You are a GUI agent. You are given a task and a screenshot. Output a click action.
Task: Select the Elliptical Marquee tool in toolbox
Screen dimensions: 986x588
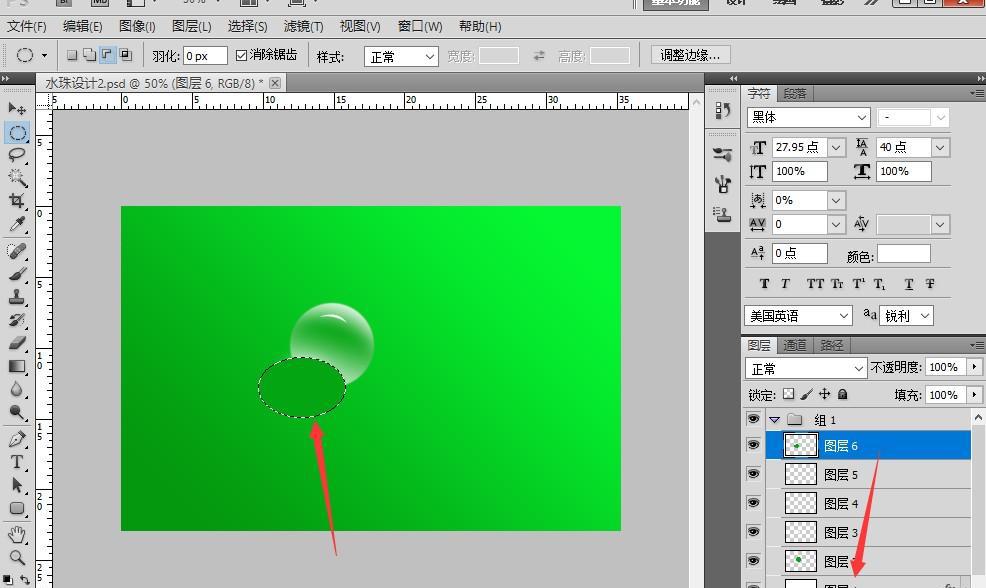(17, 133)
